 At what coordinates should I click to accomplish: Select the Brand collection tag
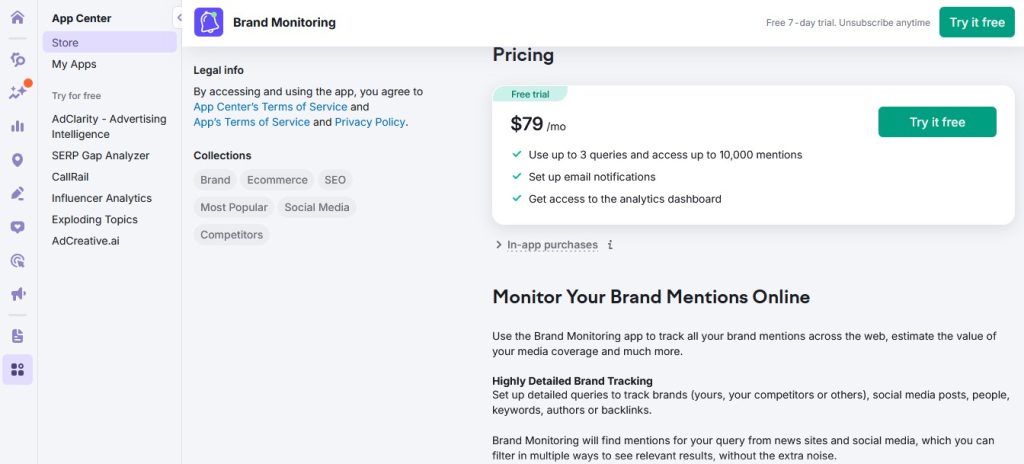point(215,180)
